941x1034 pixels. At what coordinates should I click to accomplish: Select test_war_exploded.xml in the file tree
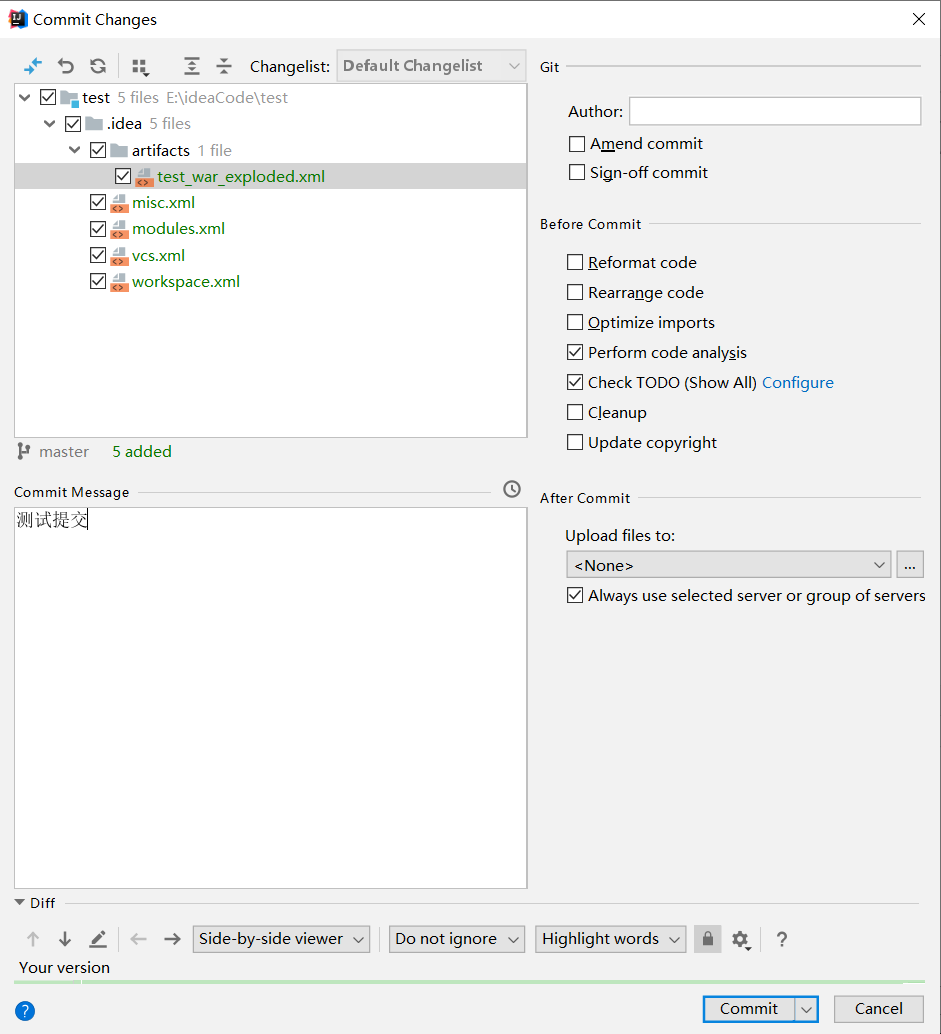coord(241,177)
